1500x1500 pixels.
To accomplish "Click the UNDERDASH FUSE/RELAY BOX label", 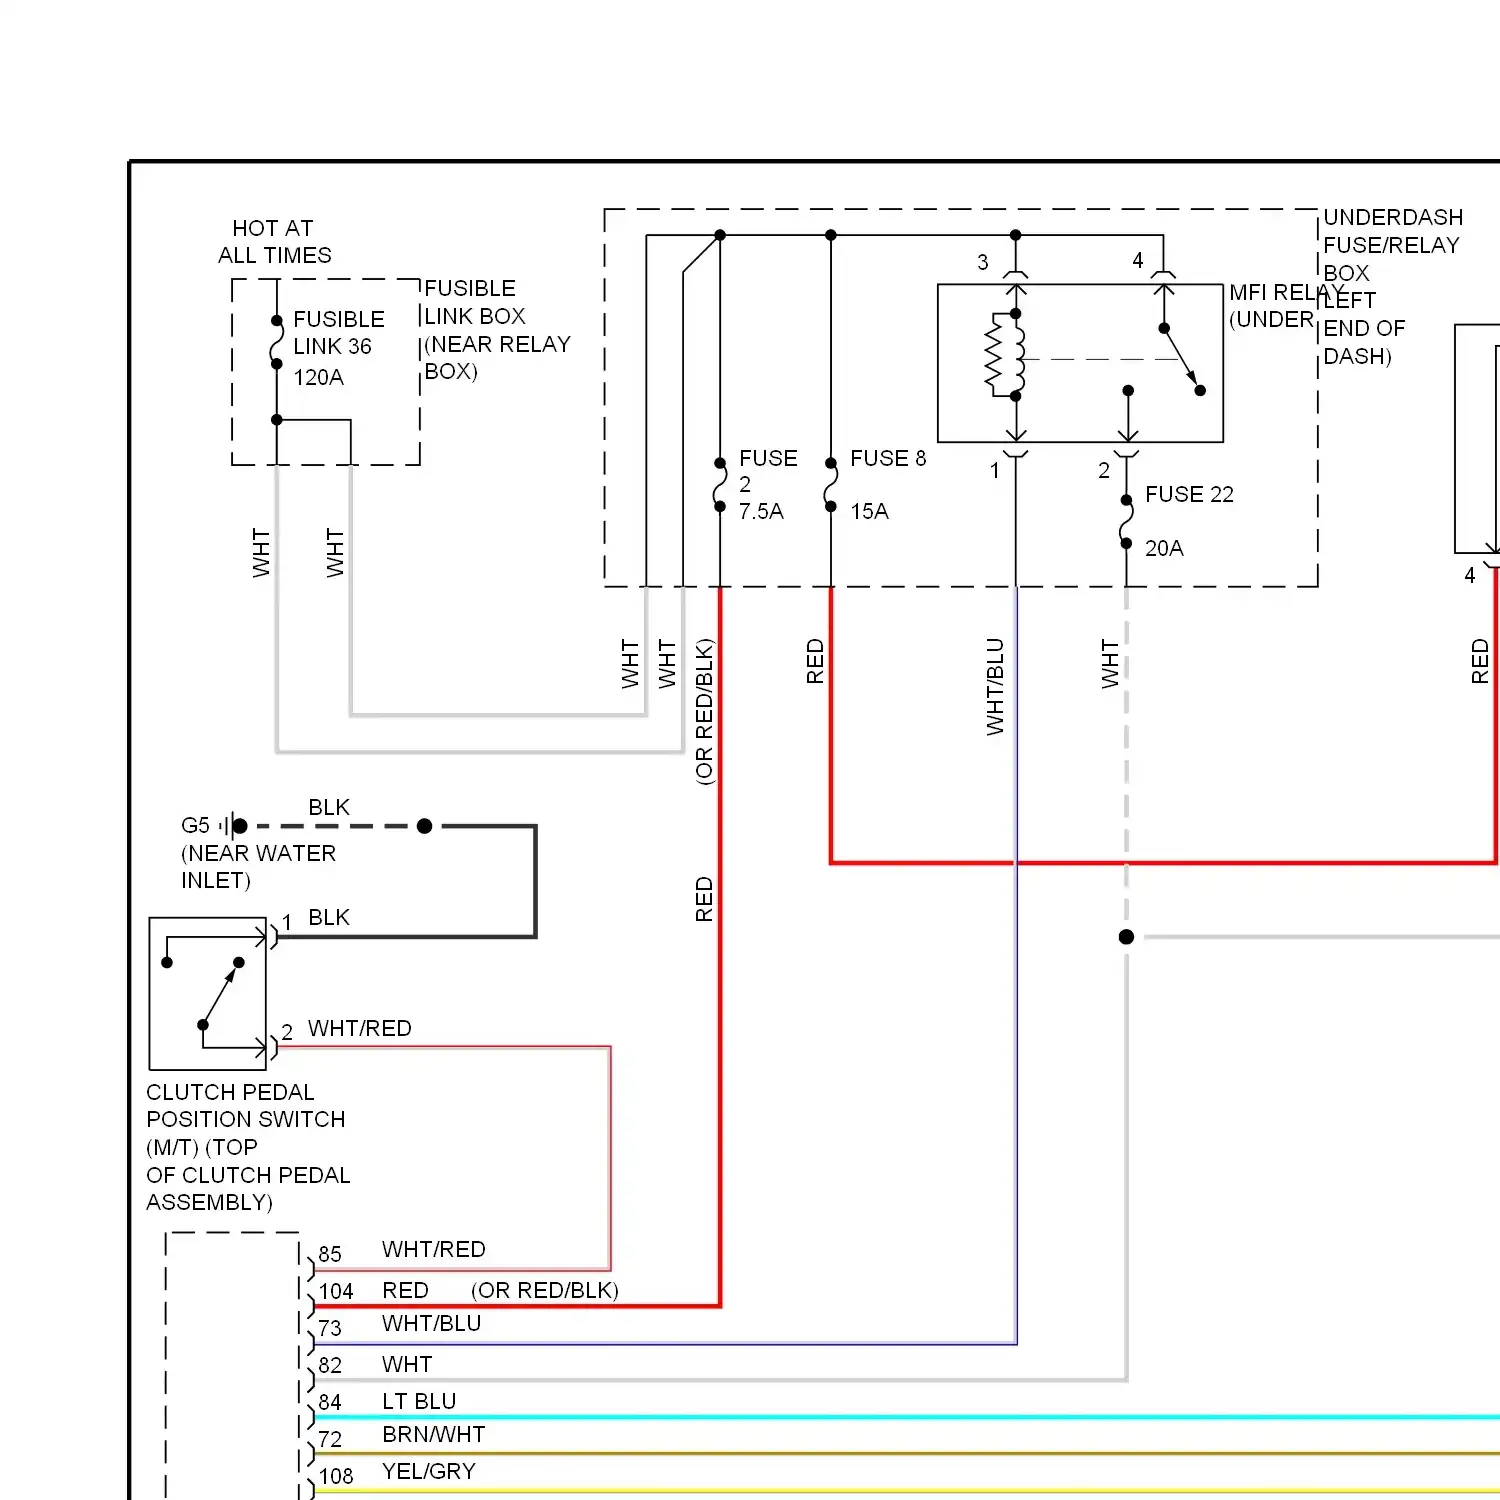I will click(x=1392, y=287).
